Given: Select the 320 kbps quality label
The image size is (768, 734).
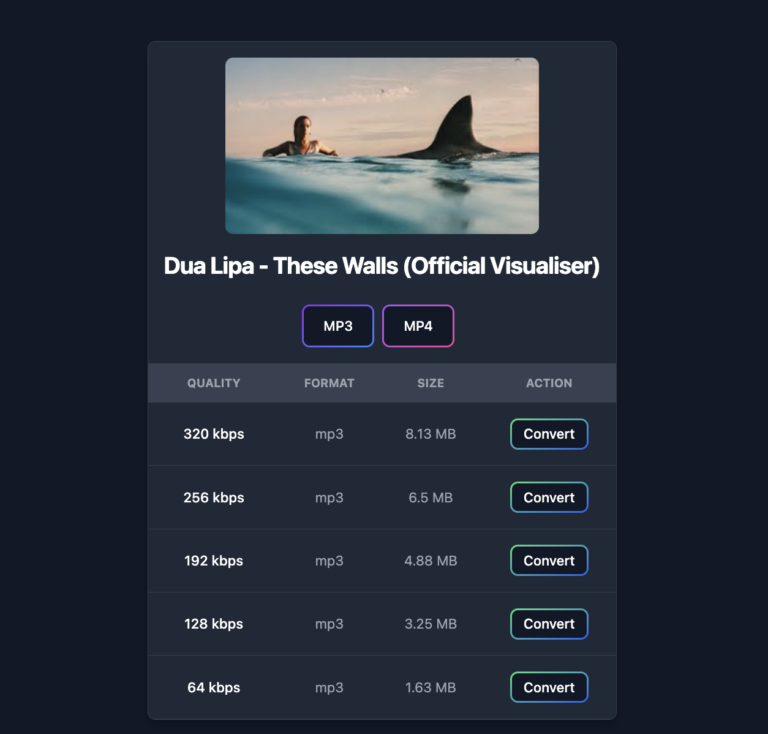Looking at the screenshot, I should click(214, 434).
